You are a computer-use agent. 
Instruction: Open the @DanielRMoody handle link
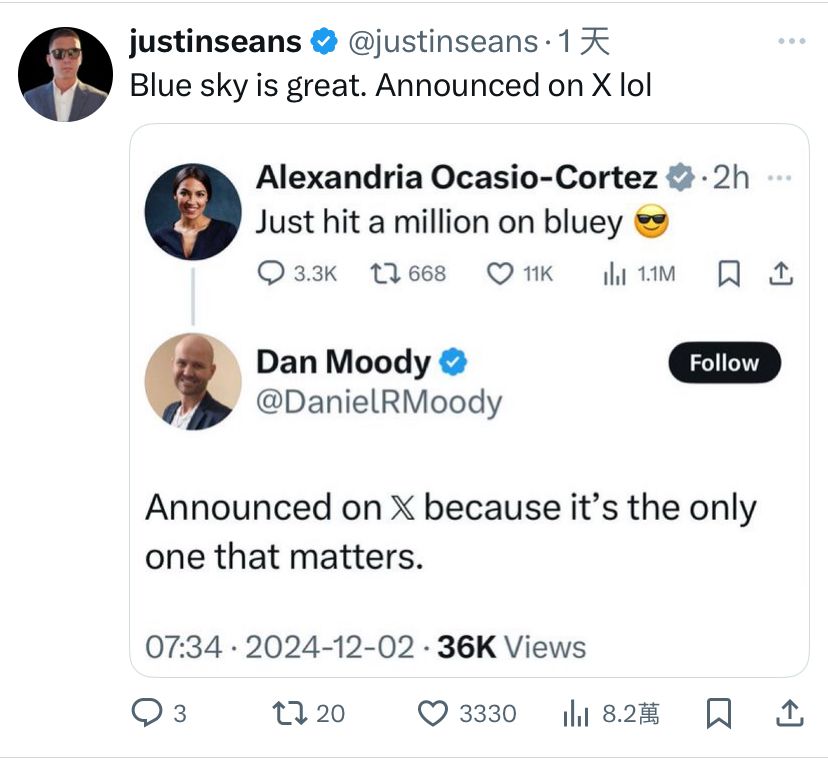point(378,401)
